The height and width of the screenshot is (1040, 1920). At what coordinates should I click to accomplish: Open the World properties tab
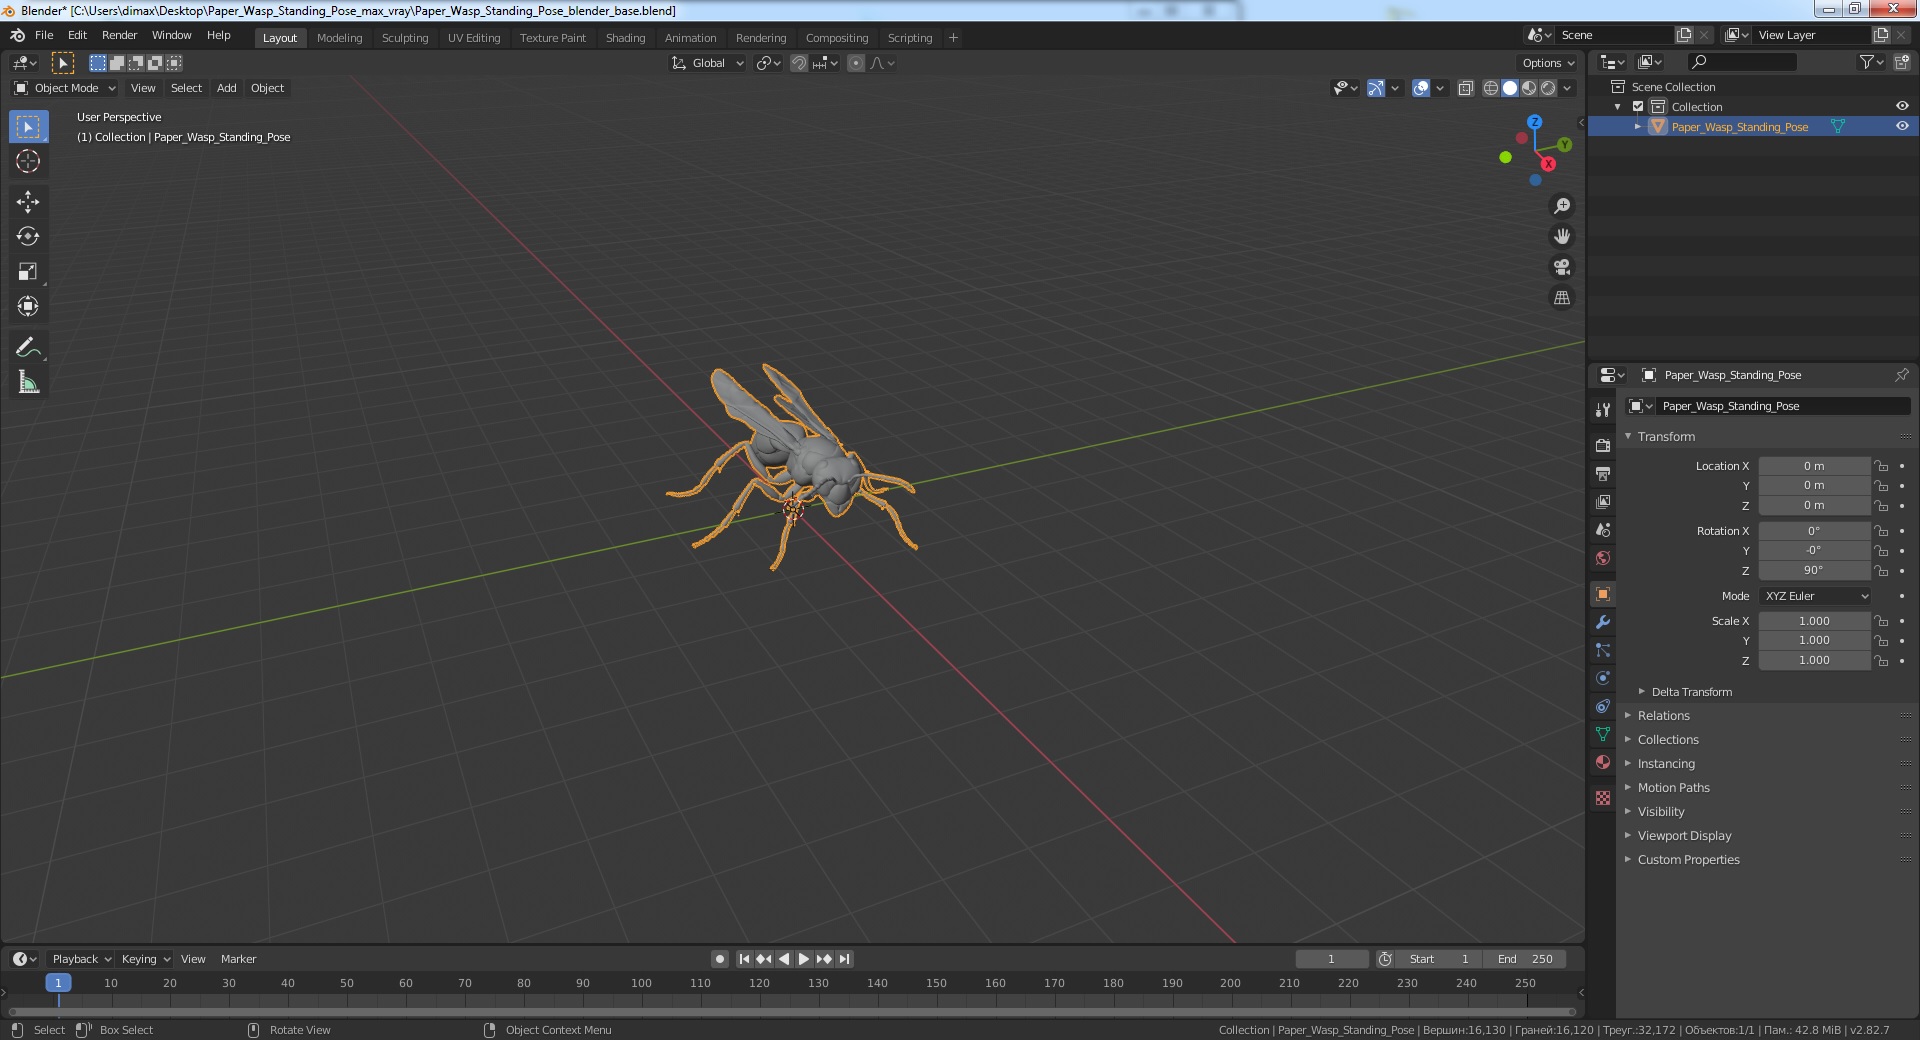(1603, 558)
